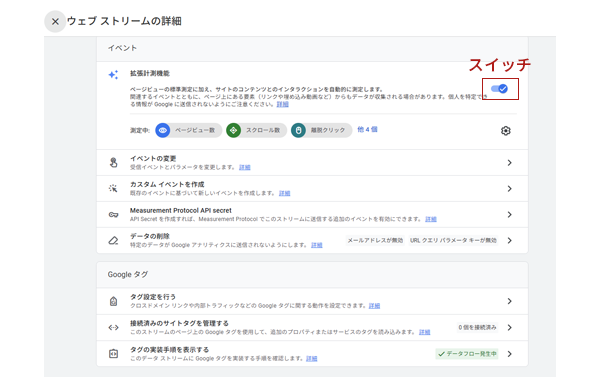This screenshot has height=388, width=600.
Task: Click the タグ設定を行う tag icon
Action: (x=113, y=302)
